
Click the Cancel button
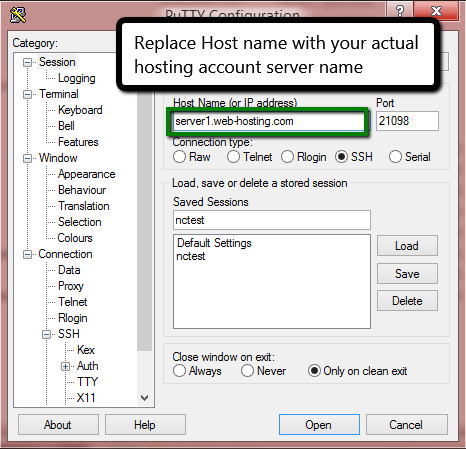click(x=407, y=425)
